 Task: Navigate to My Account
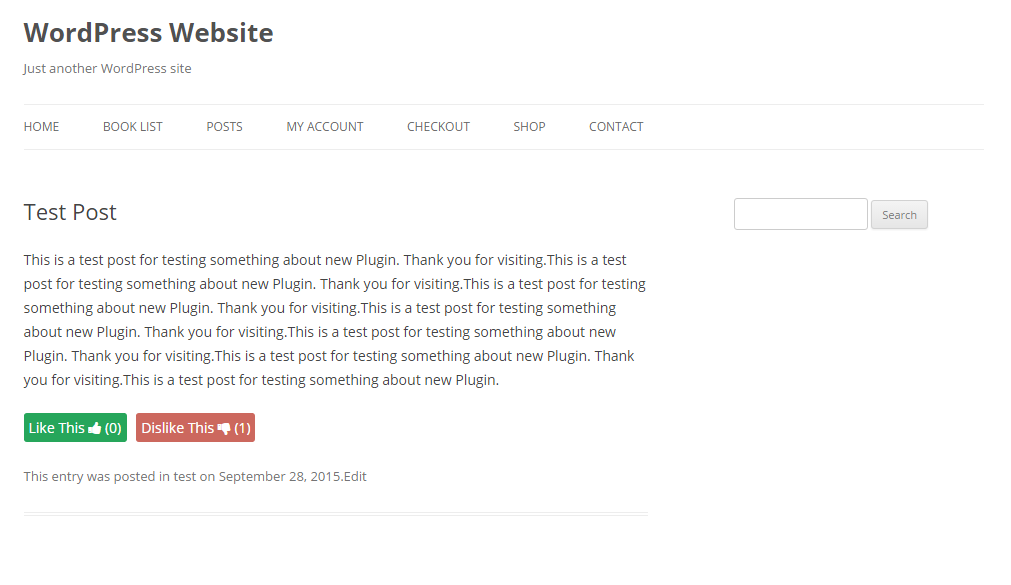point(325,127)
